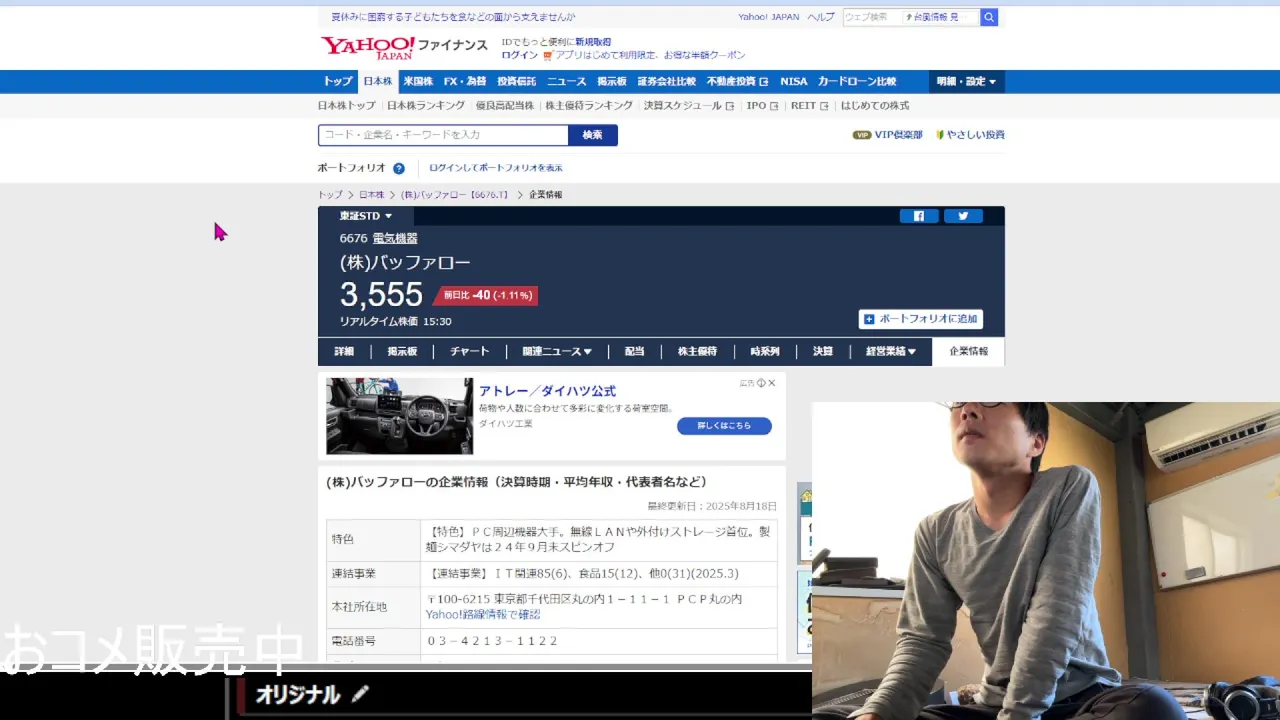
Task: Open 不動産投資 external link tab
Action: (x=737, y=82)
